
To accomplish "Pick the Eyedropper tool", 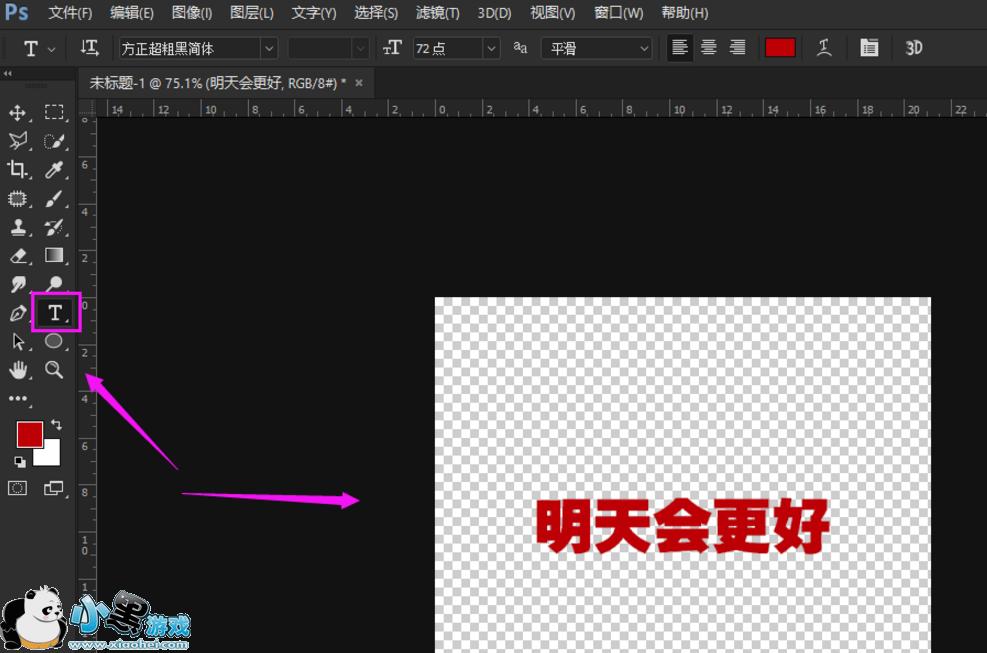I will (x=54, y=169).
